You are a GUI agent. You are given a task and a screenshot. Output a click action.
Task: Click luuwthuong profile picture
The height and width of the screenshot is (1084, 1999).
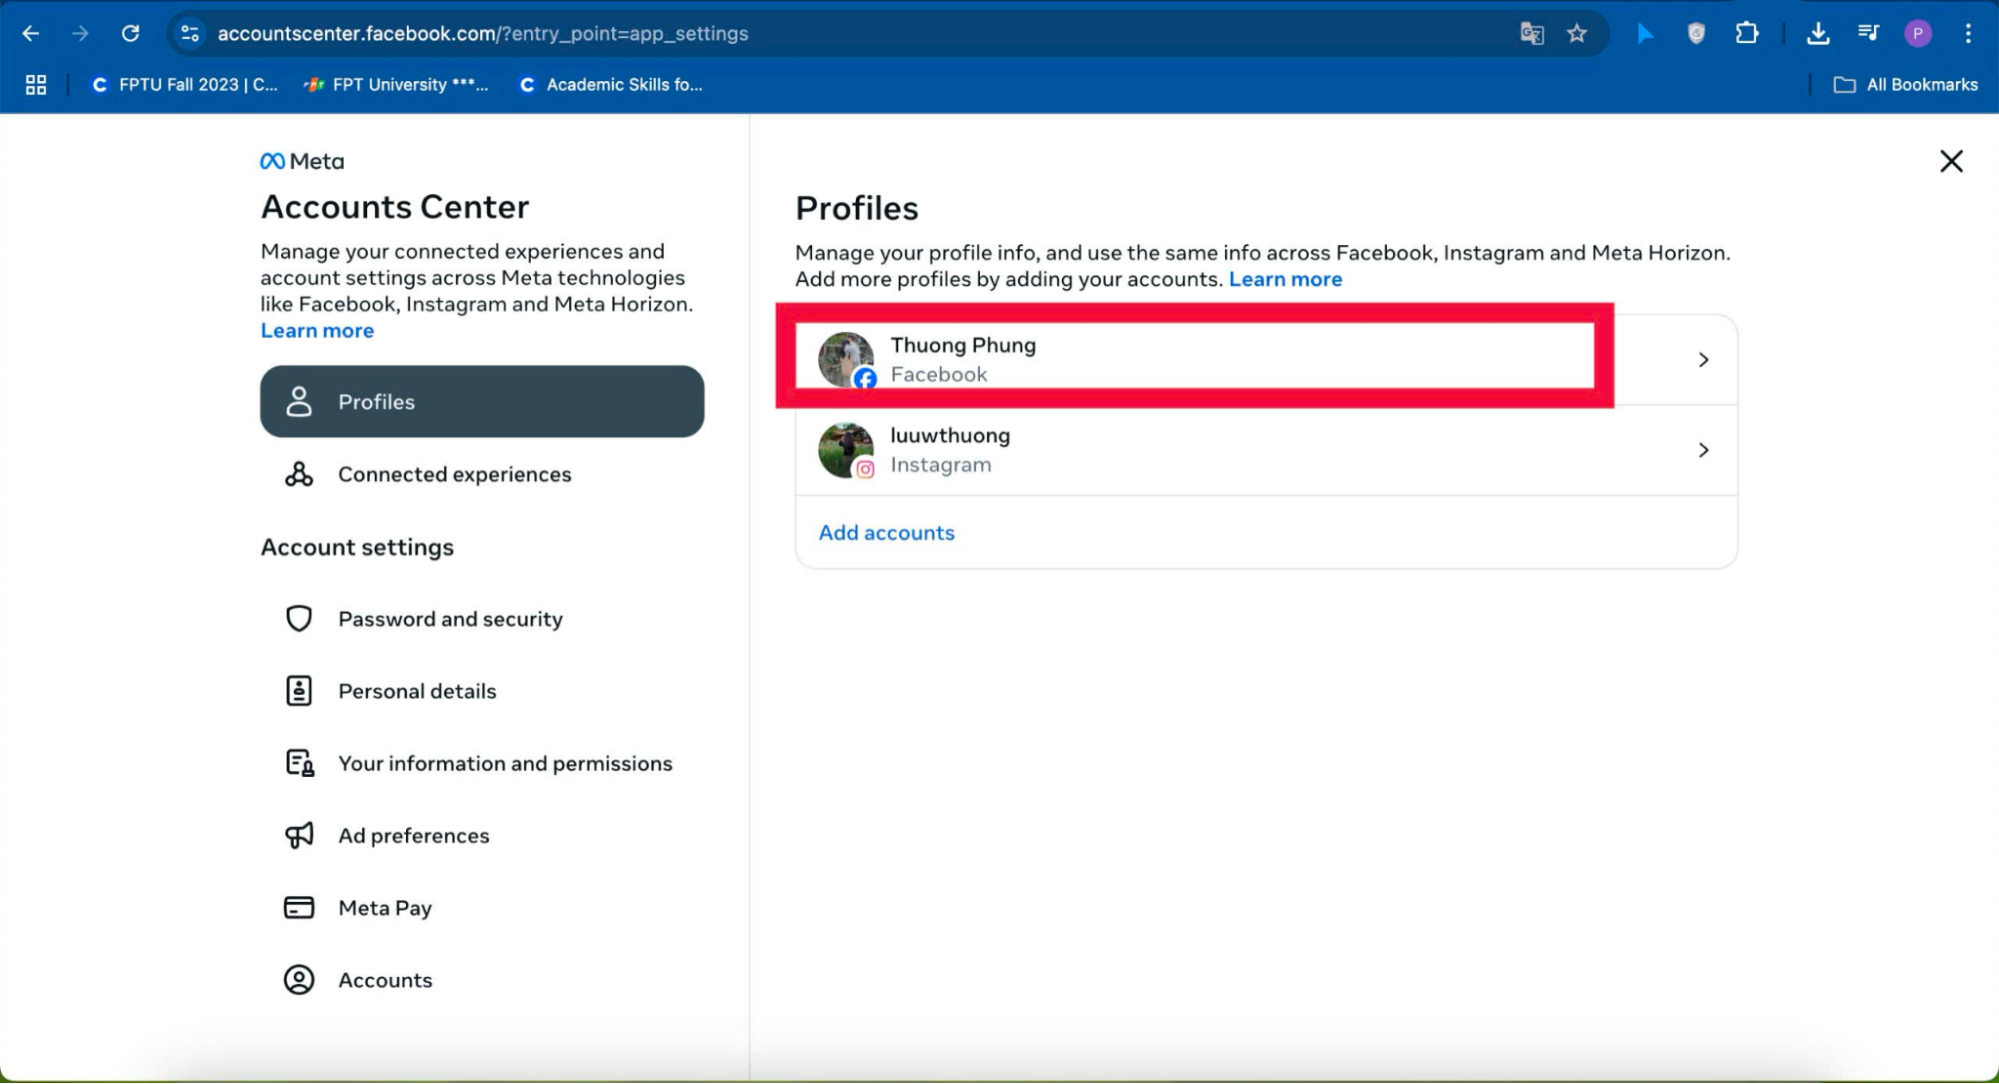(x=846, y=450)
